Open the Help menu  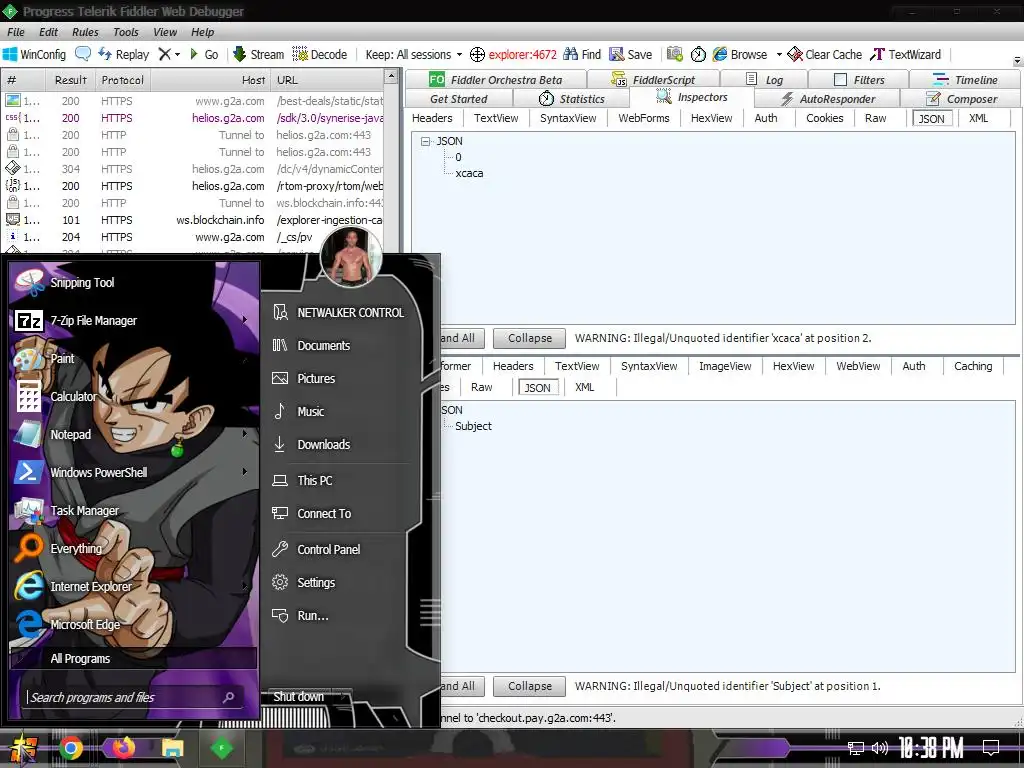[x=202, y=32]
